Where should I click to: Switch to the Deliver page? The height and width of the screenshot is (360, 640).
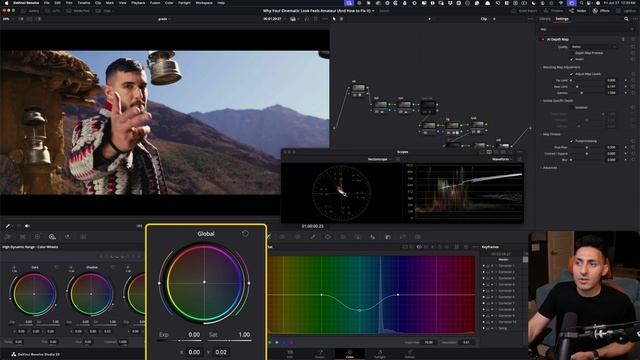410,354
